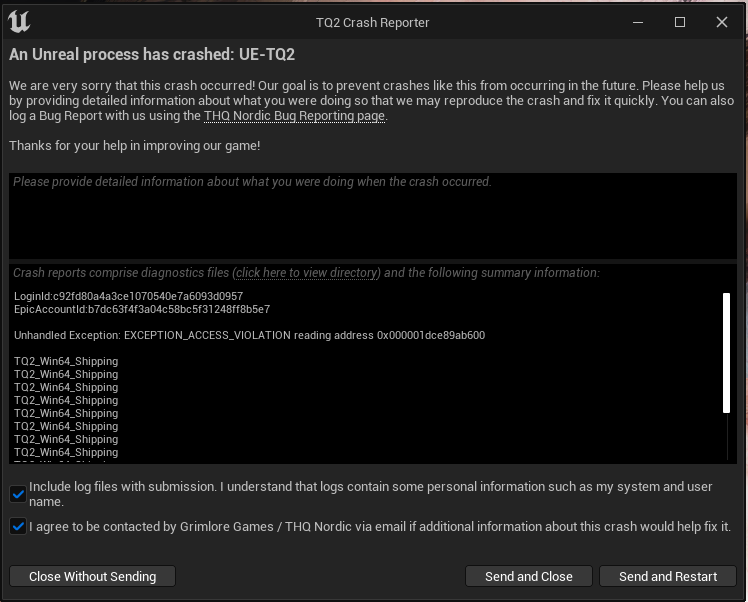Screen dimensions: 748x602
Task: Minimize the TQ2 Crash Reporter window
Action: pyautogui.click(x=637, y=22)
